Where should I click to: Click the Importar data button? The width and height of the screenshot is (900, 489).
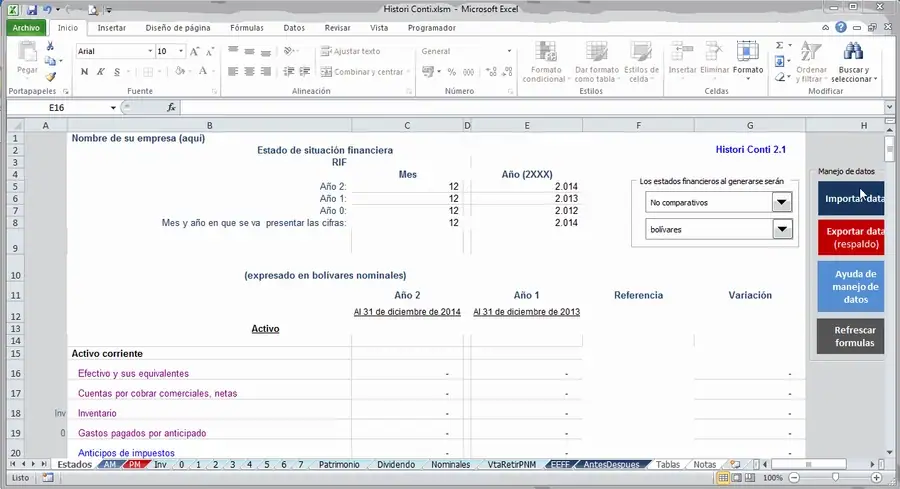(x=851, y=199)
